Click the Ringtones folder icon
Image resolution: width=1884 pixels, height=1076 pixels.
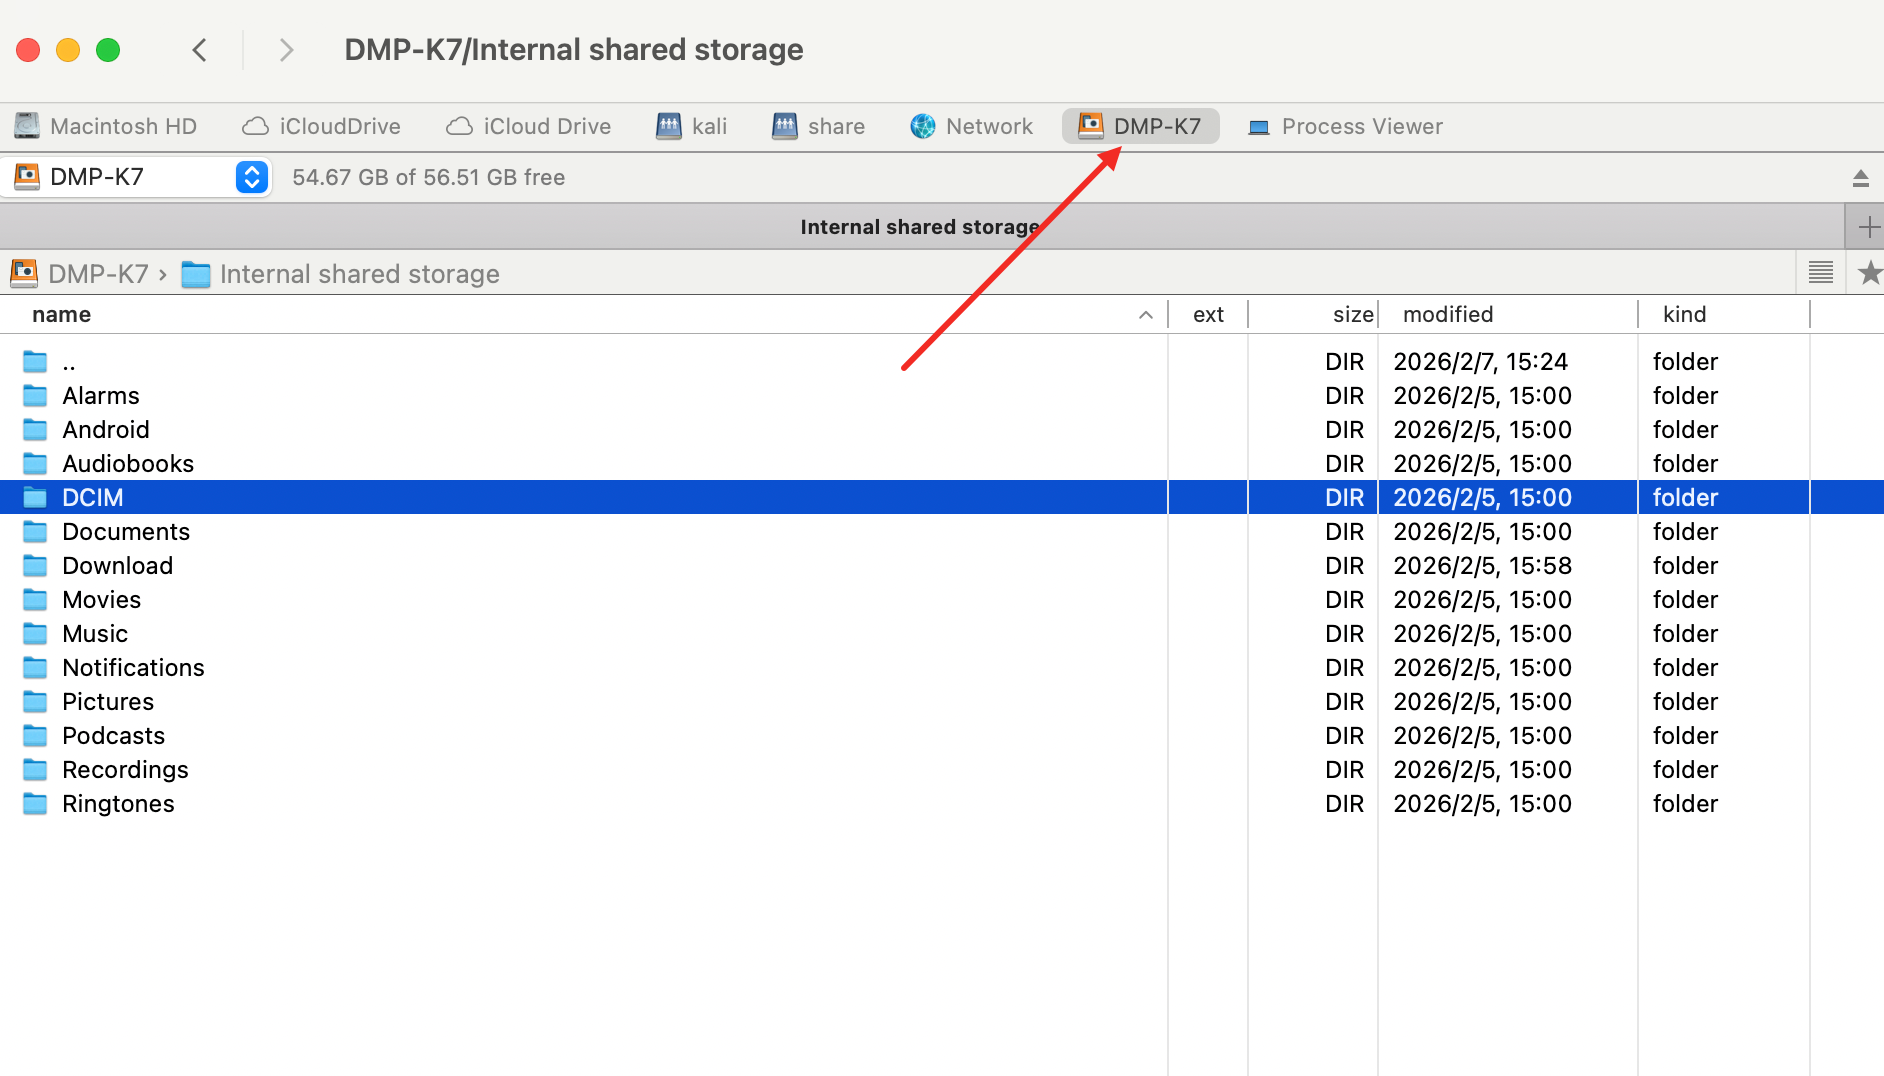36,804
